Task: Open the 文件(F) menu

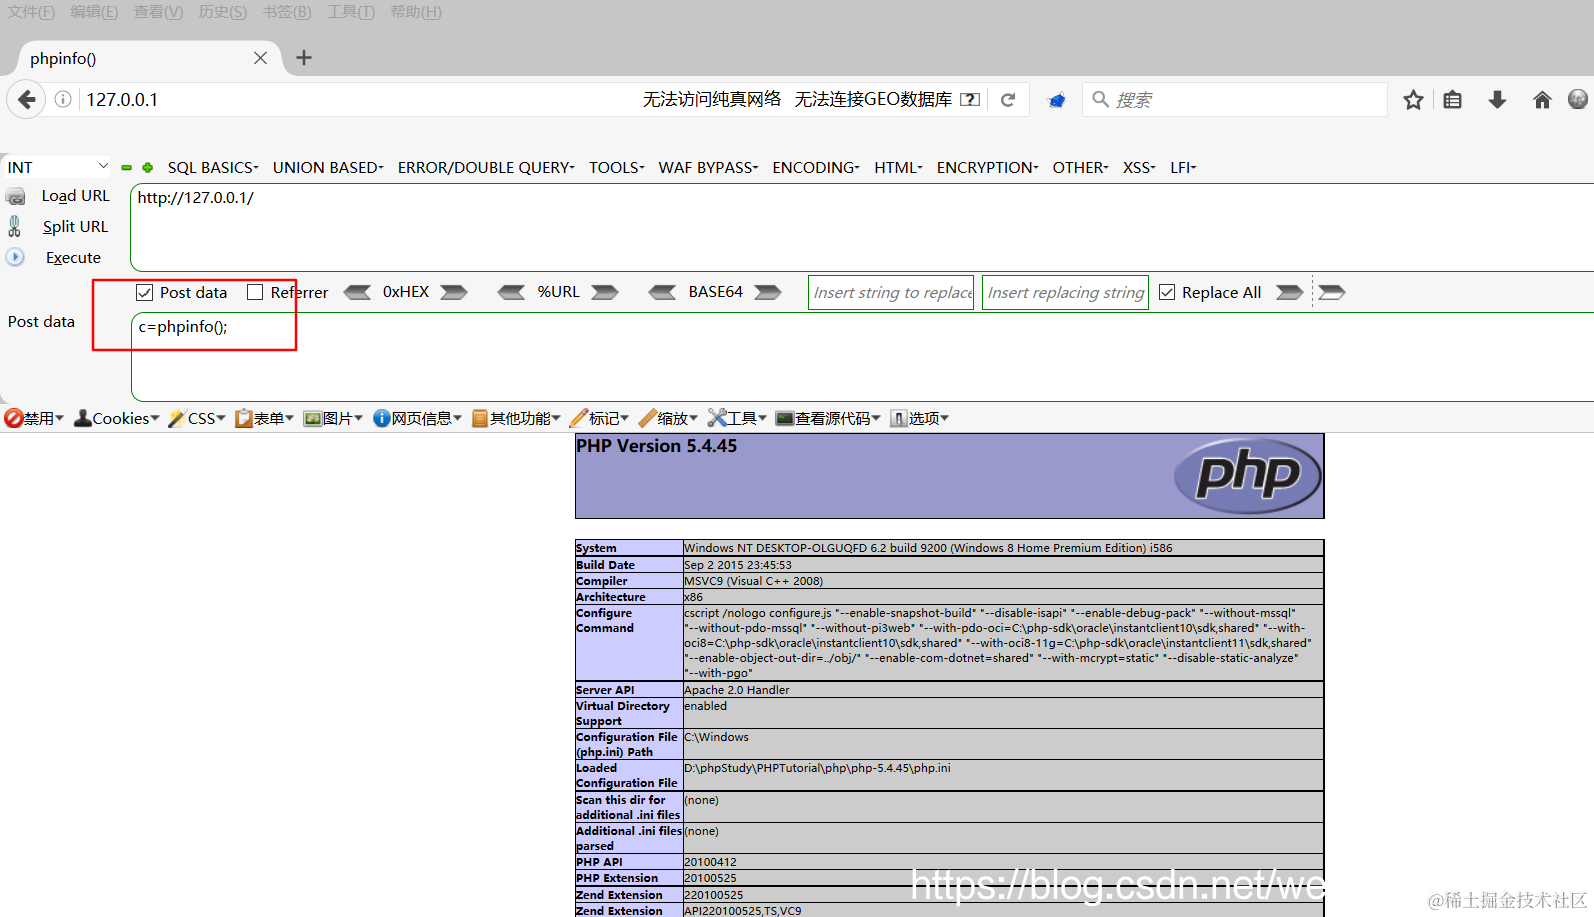Action: 31,12
